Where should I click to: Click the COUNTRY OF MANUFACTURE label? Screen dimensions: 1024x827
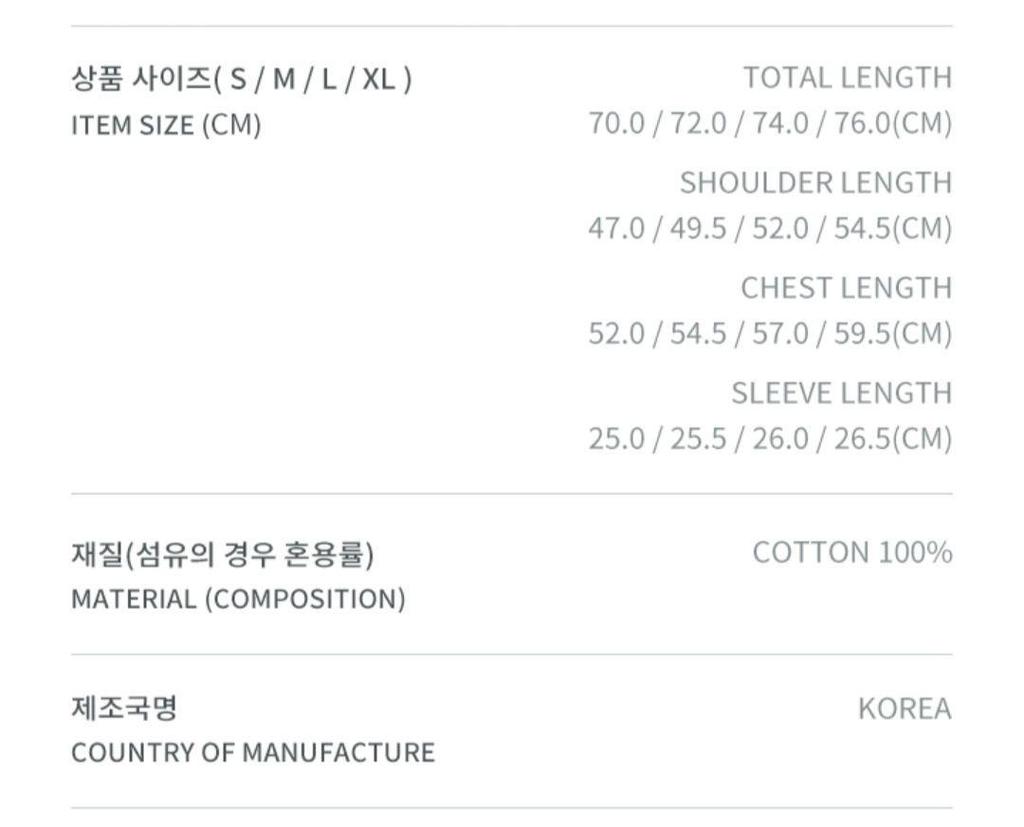(x=253, y=753)
